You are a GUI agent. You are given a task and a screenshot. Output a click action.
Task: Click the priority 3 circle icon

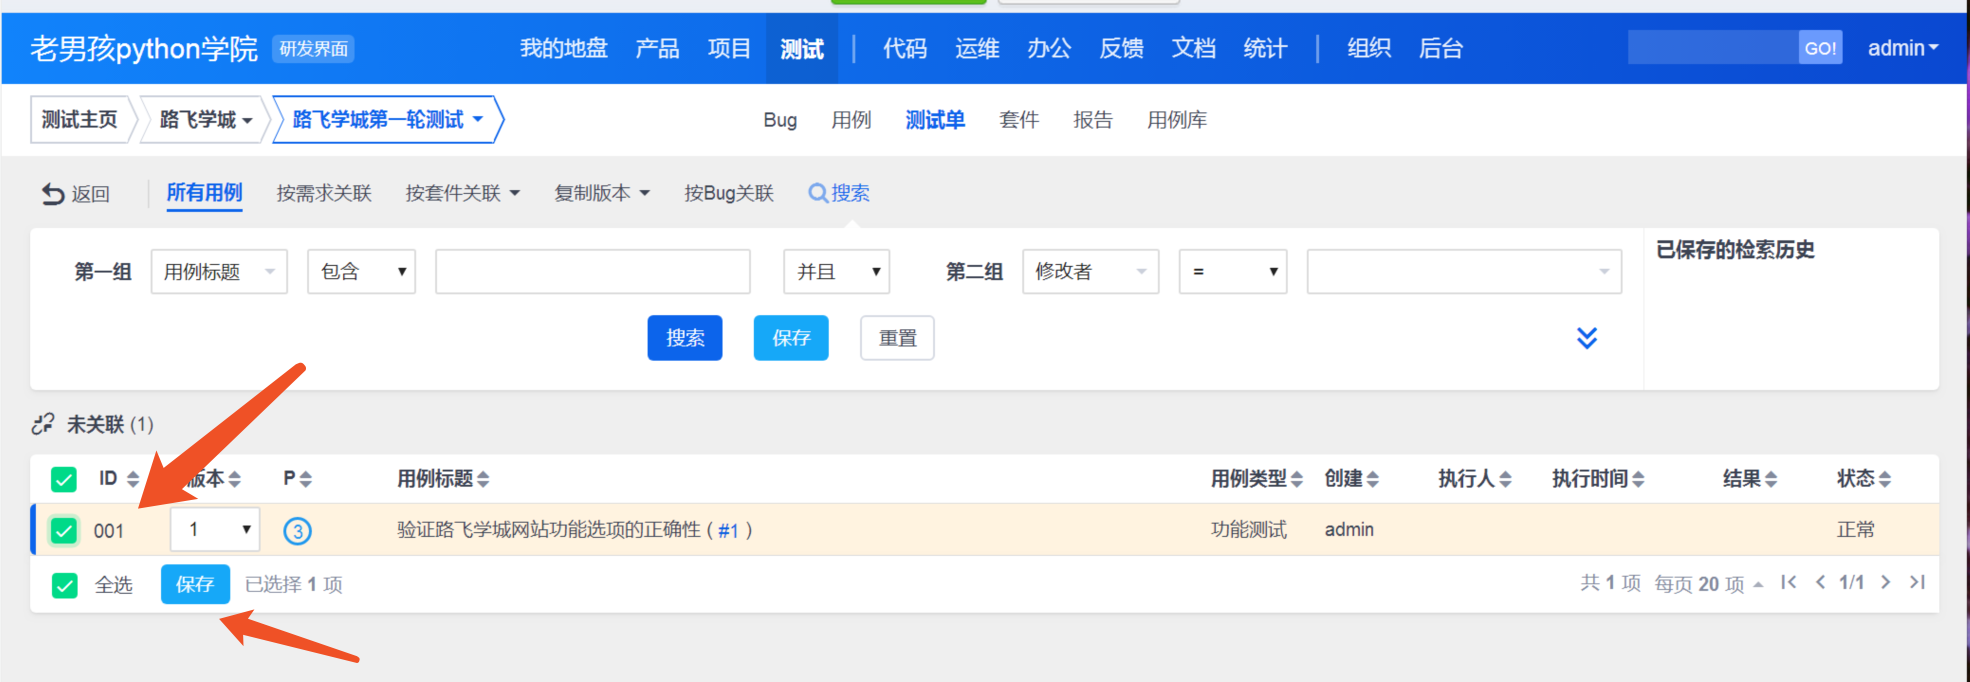[297, 530]
